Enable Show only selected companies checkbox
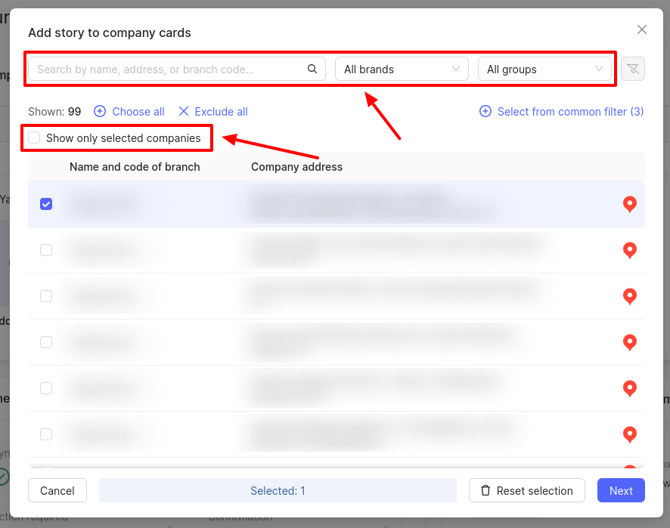The height and width of the screenshot is (528, 670). (x=34, y=138)
